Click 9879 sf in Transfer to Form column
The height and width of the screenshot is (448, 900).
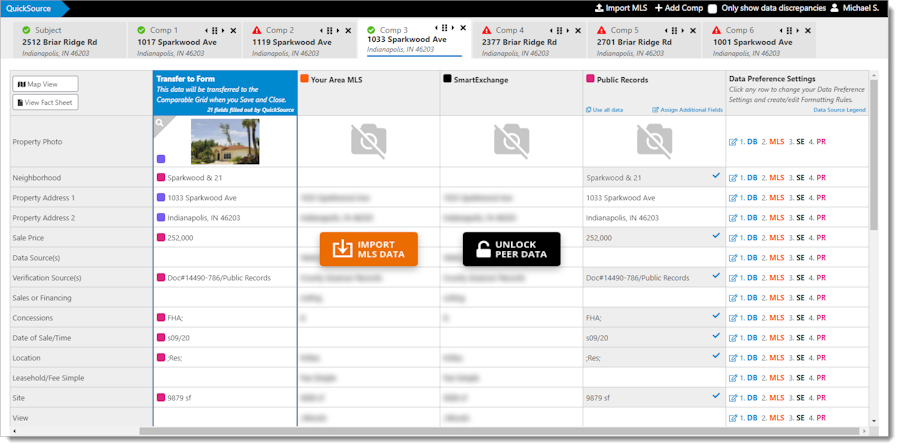pos(179,398)
